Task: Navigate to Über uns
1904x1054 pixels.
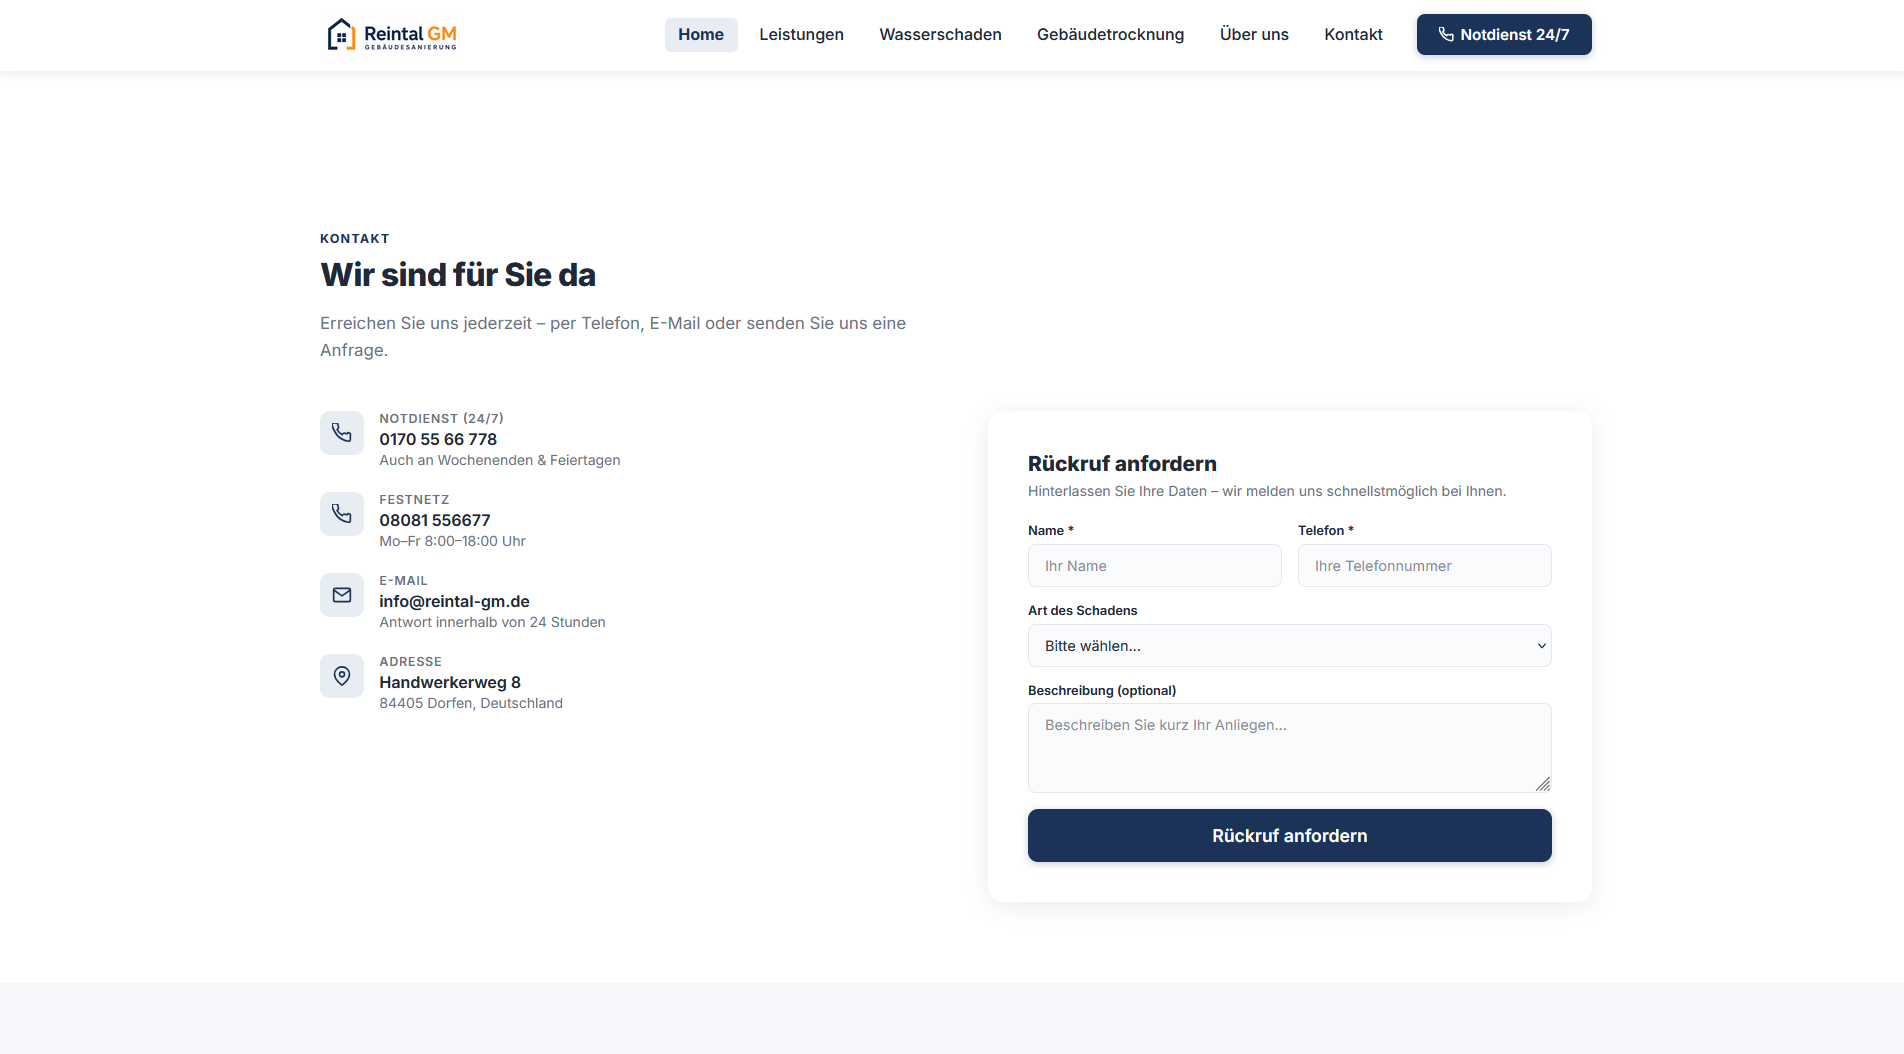Action: coord(1254,34)
